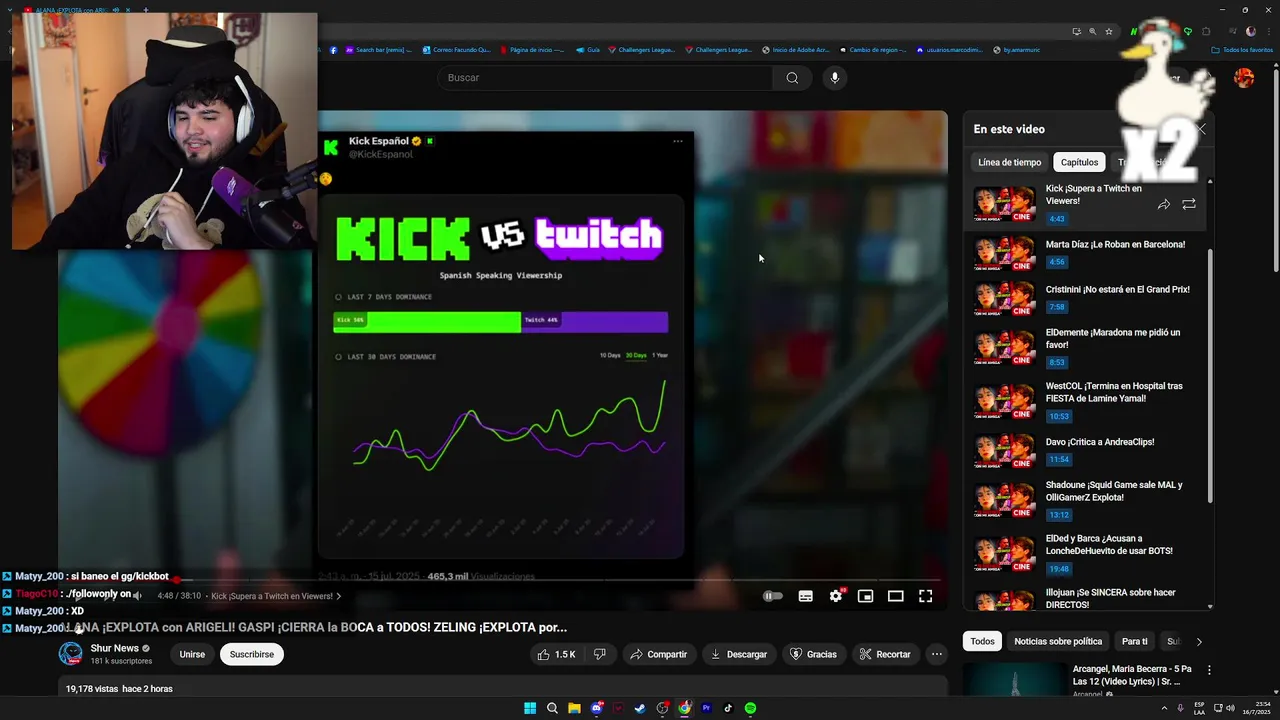Expand the current chapter title in player
Image resolution: width=1280 pixels, height=720 pixels.
[276, 596]
